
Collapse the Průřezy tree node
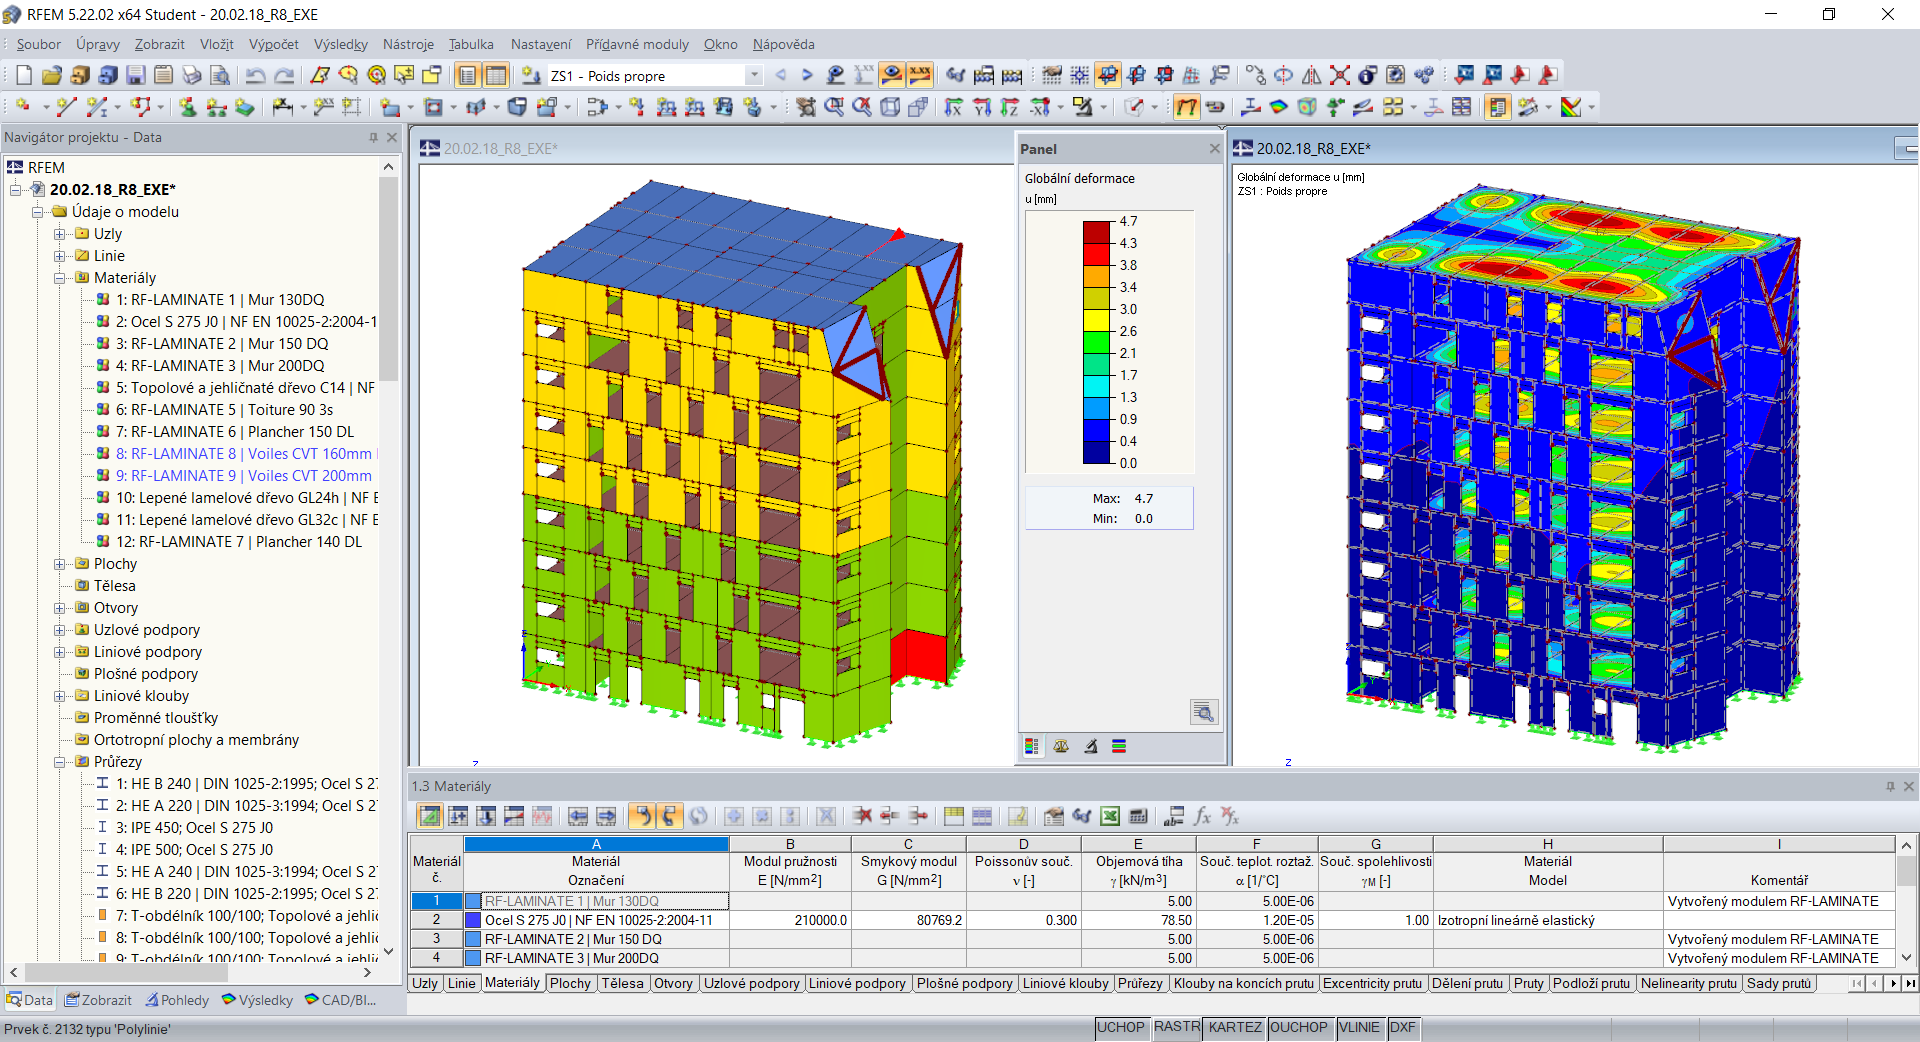[x=60, y=762]
